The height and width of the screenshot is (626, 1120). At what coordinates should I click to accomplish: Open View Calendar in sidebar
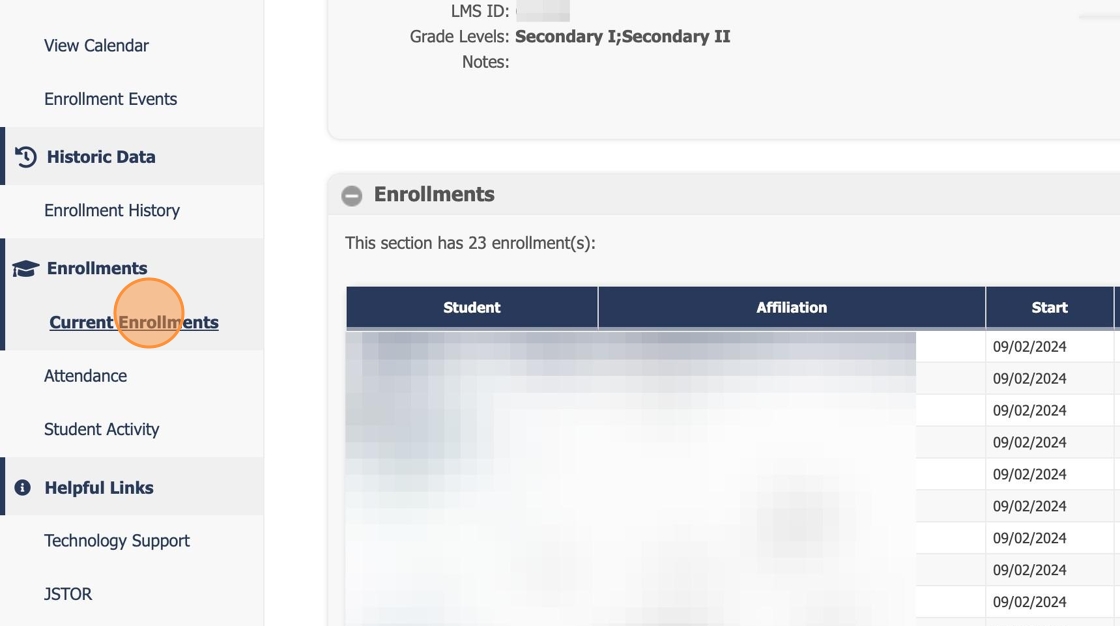96,46
